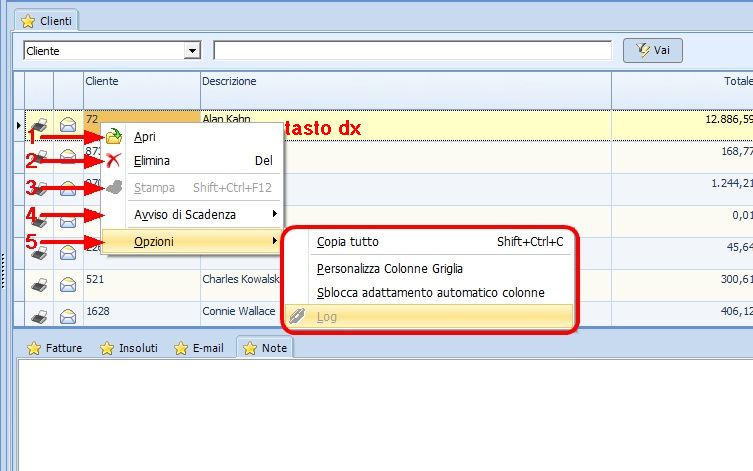Click the star icon on Note tab
This screenshot has width=753, height=471.
250,348
